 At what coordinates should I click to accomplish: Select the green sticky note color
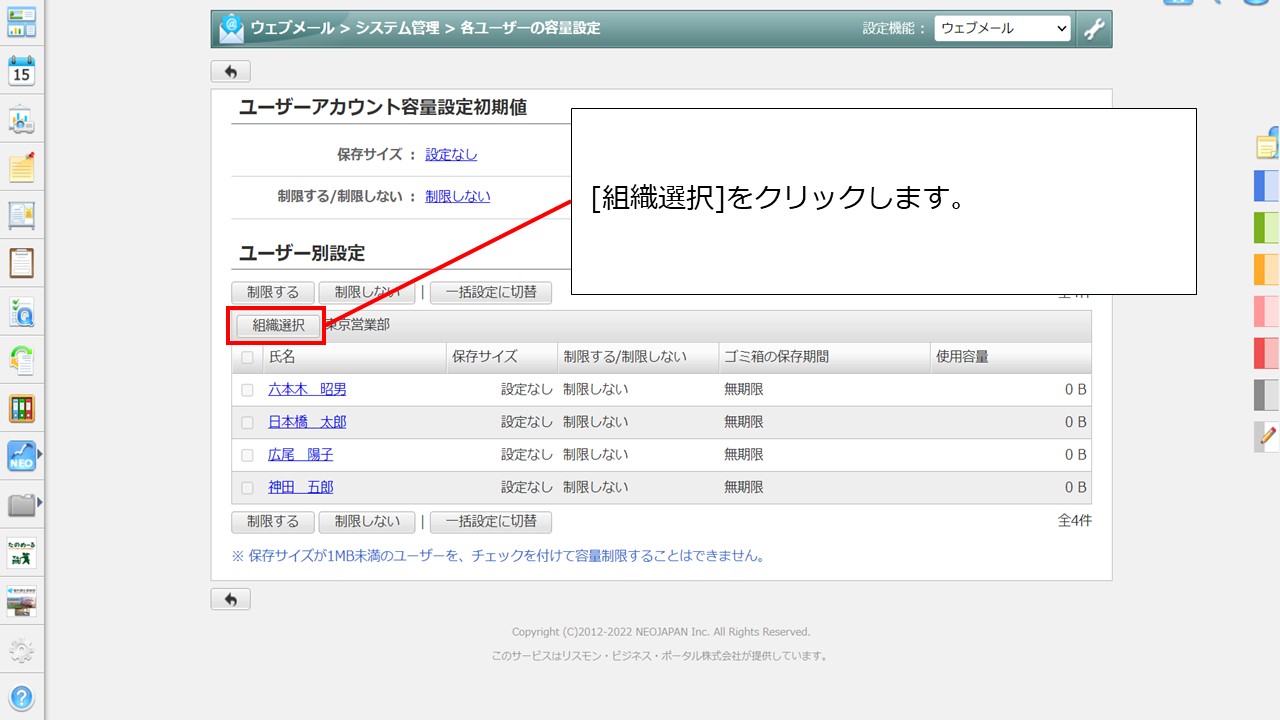[1267, 227]
